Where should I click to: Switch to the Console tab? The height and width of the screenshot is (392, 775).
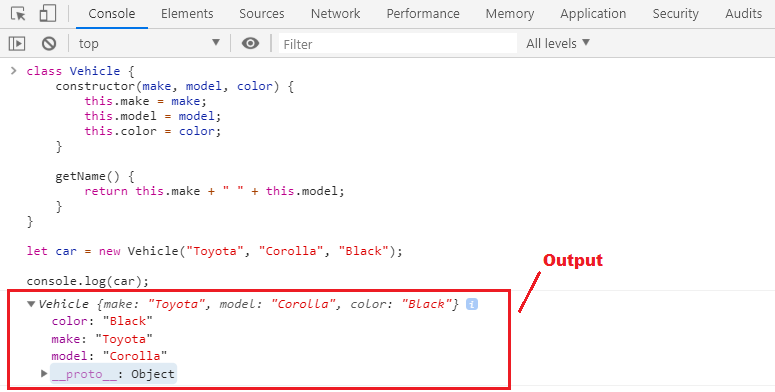(112, 14)
